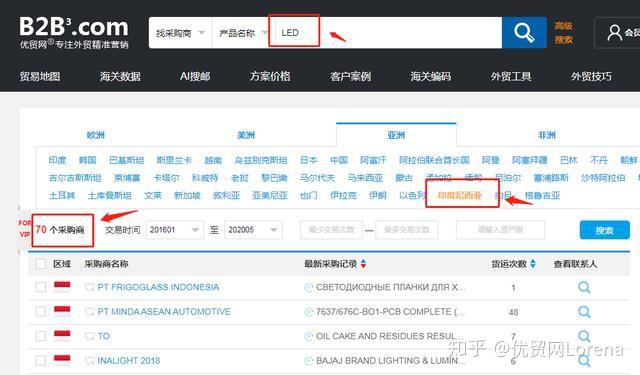Click clock icon beside СВЕТОДИОДНЫЕ record
The width and height of the screenshot is (640, 375).
(309, 288)
